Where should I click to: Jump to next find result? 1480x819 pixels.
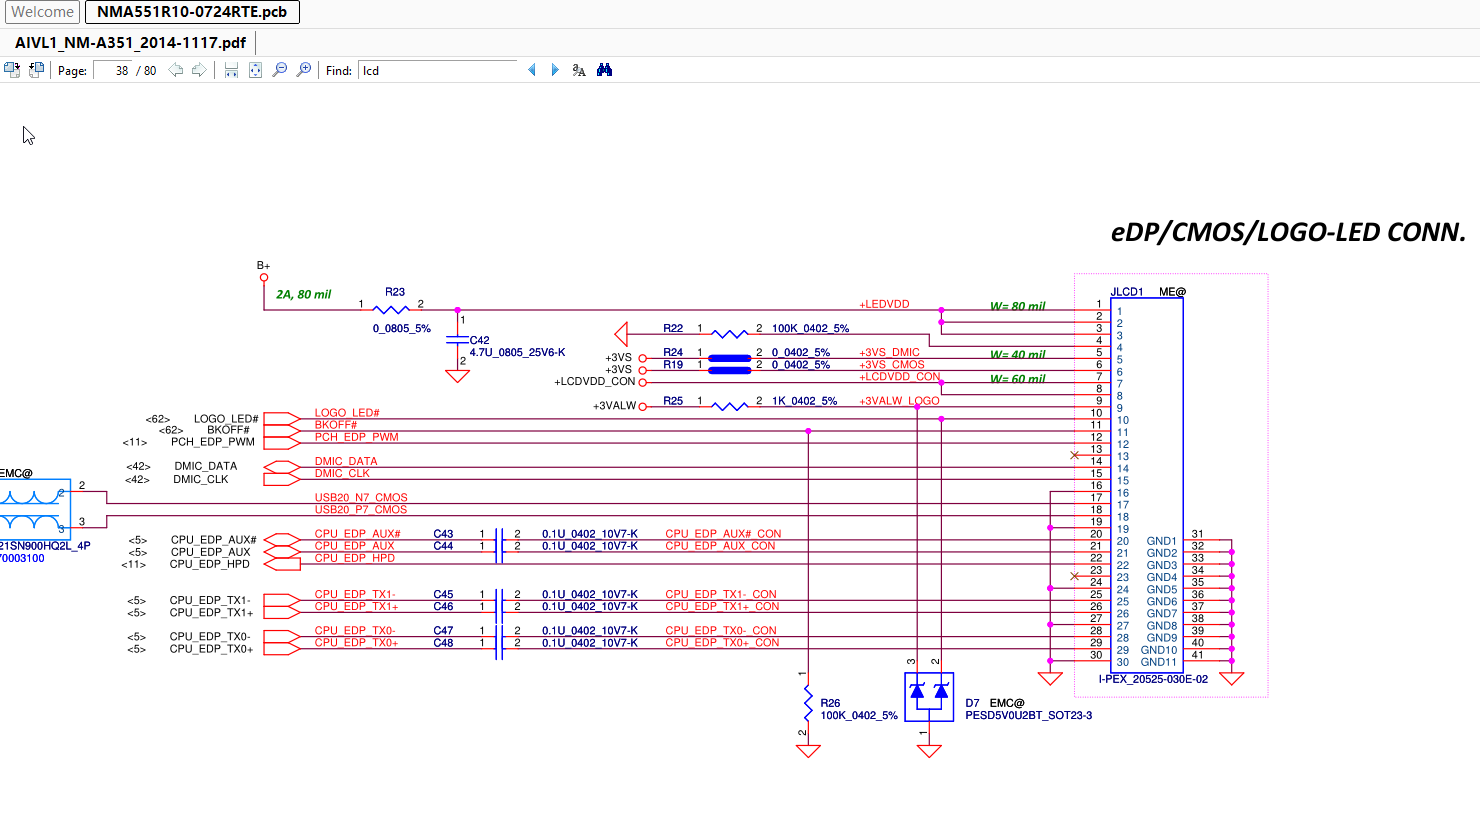pos(555,70)
